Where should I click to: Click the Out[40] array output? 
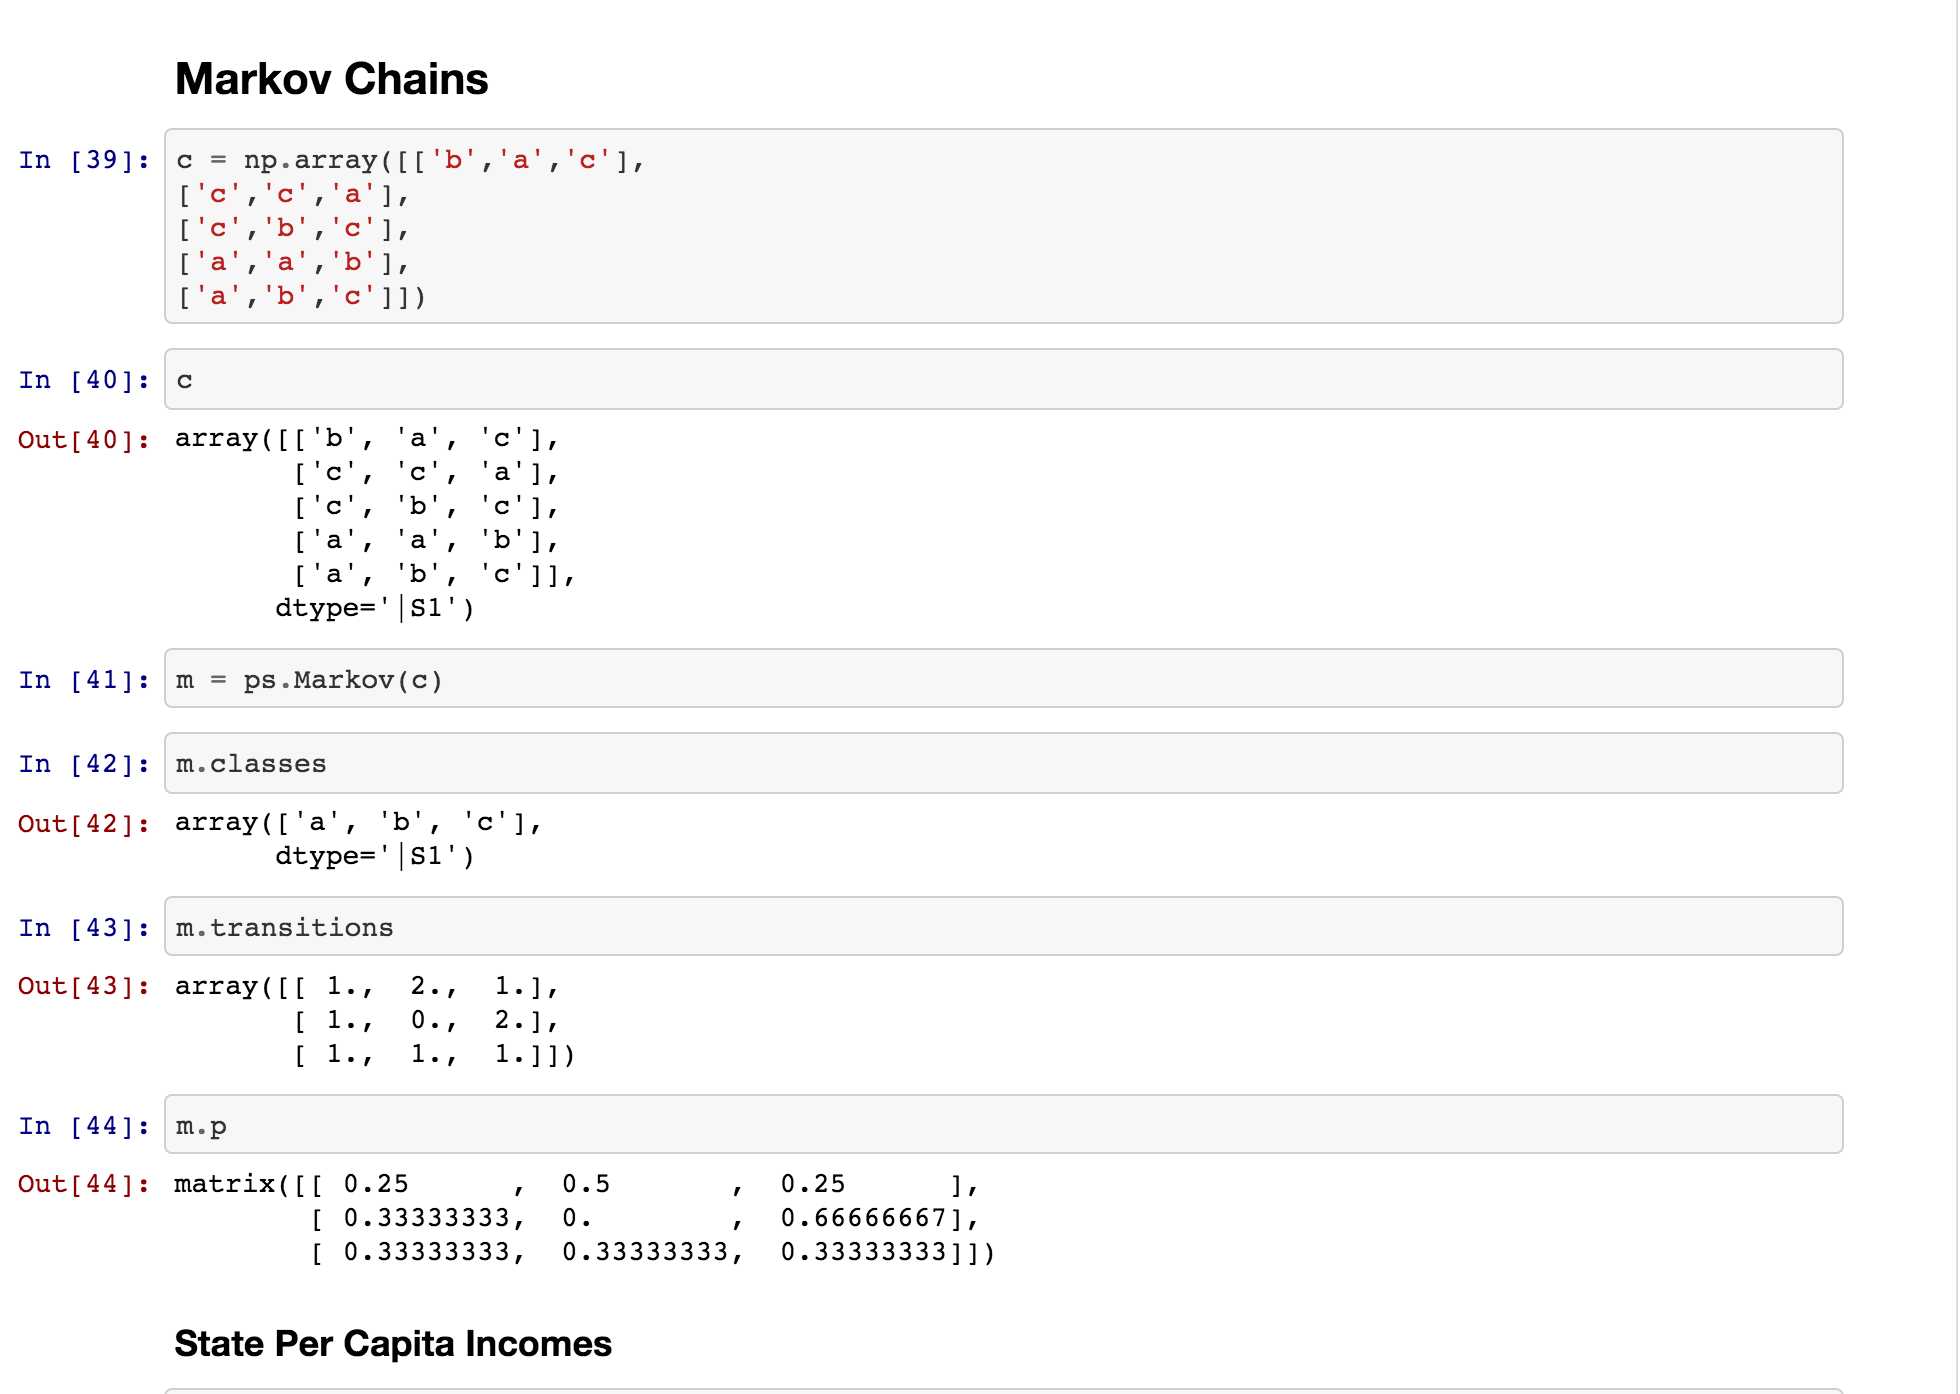(x=375, y=523)
